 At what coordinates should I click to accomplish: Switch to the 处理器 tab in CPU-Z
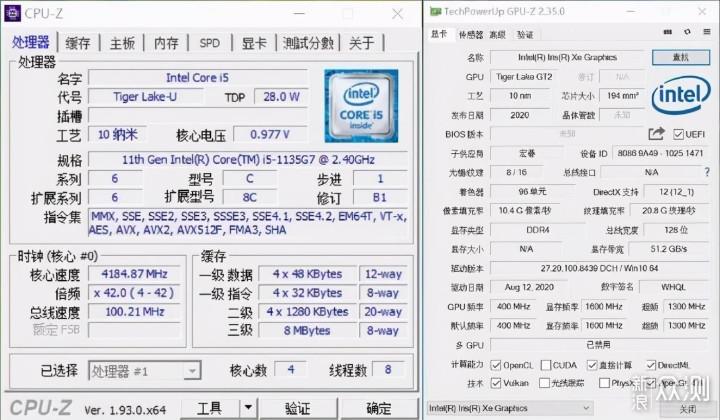[x=30, y=43]
